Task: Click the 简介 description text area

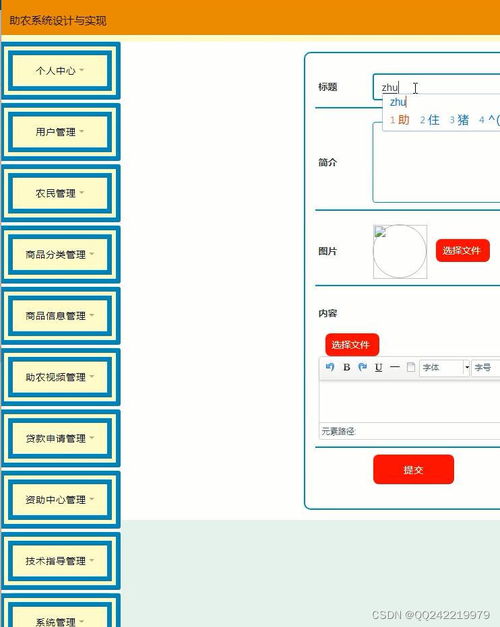Action: click(x=436, y=162)
